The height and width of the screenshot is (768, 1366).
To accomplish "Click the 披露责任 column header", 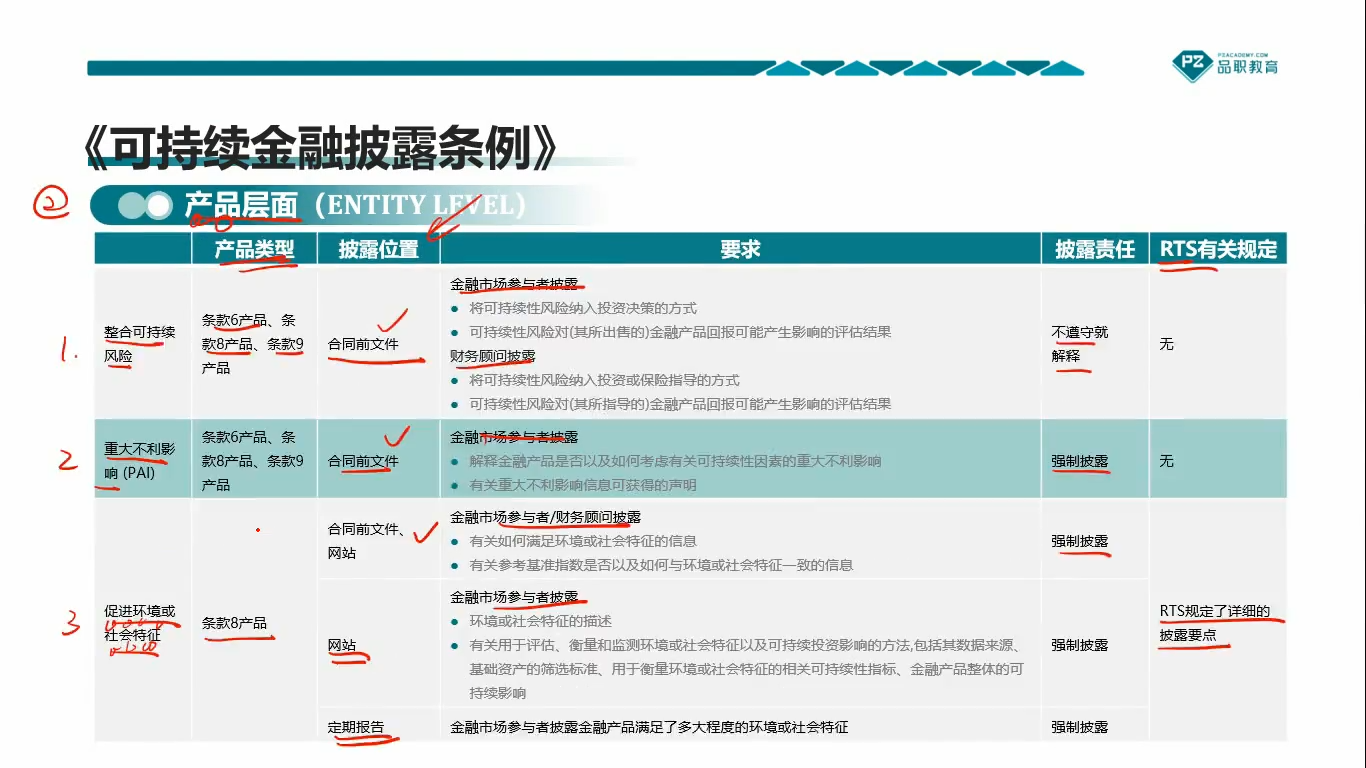I will [x=1095, y=249].
